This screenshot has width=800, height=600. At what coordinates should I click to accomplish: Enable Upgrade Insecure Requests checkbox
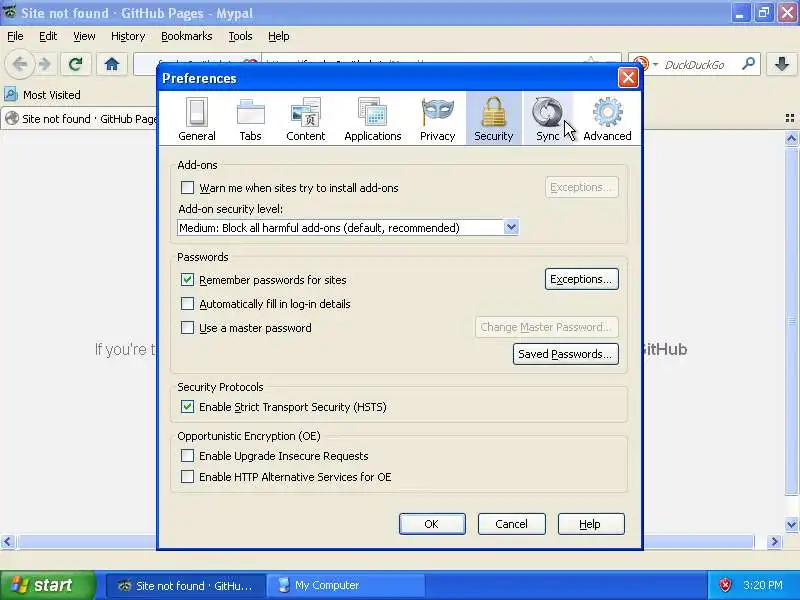pos(187,456)
